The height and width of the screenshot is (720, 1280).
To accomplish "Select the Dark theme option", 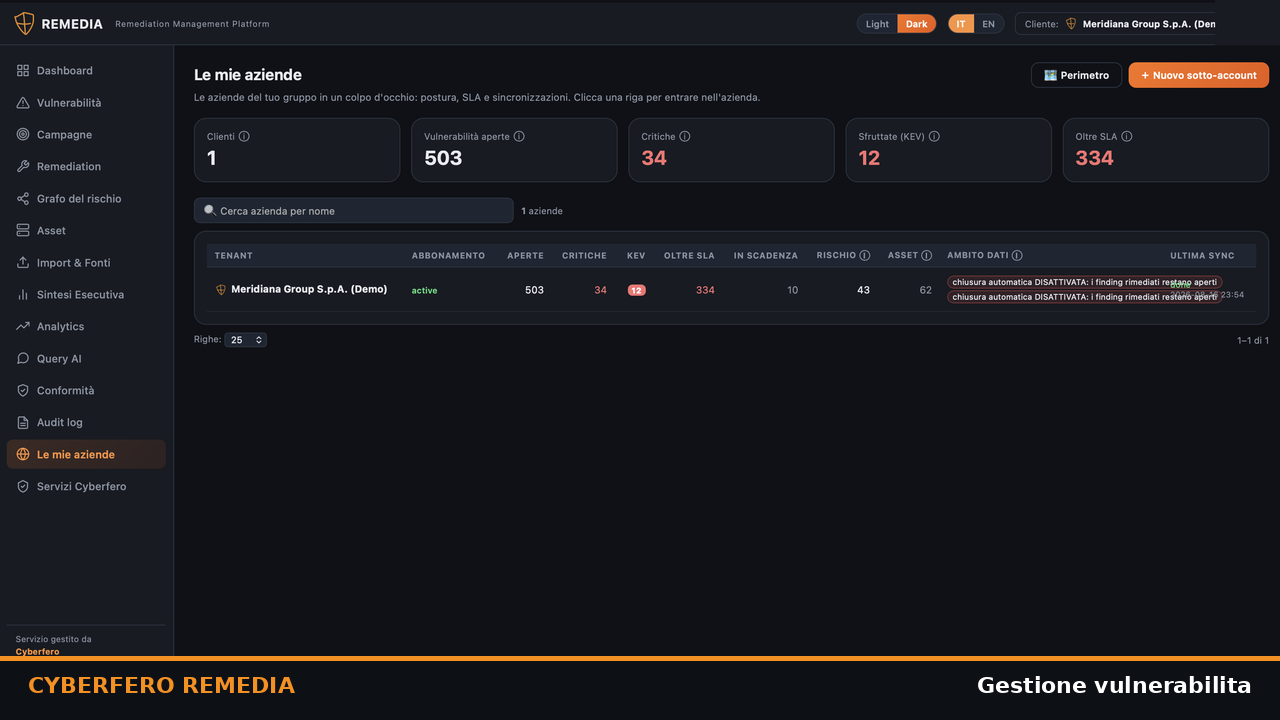I will pyautogui.click(x=917, y=24).
